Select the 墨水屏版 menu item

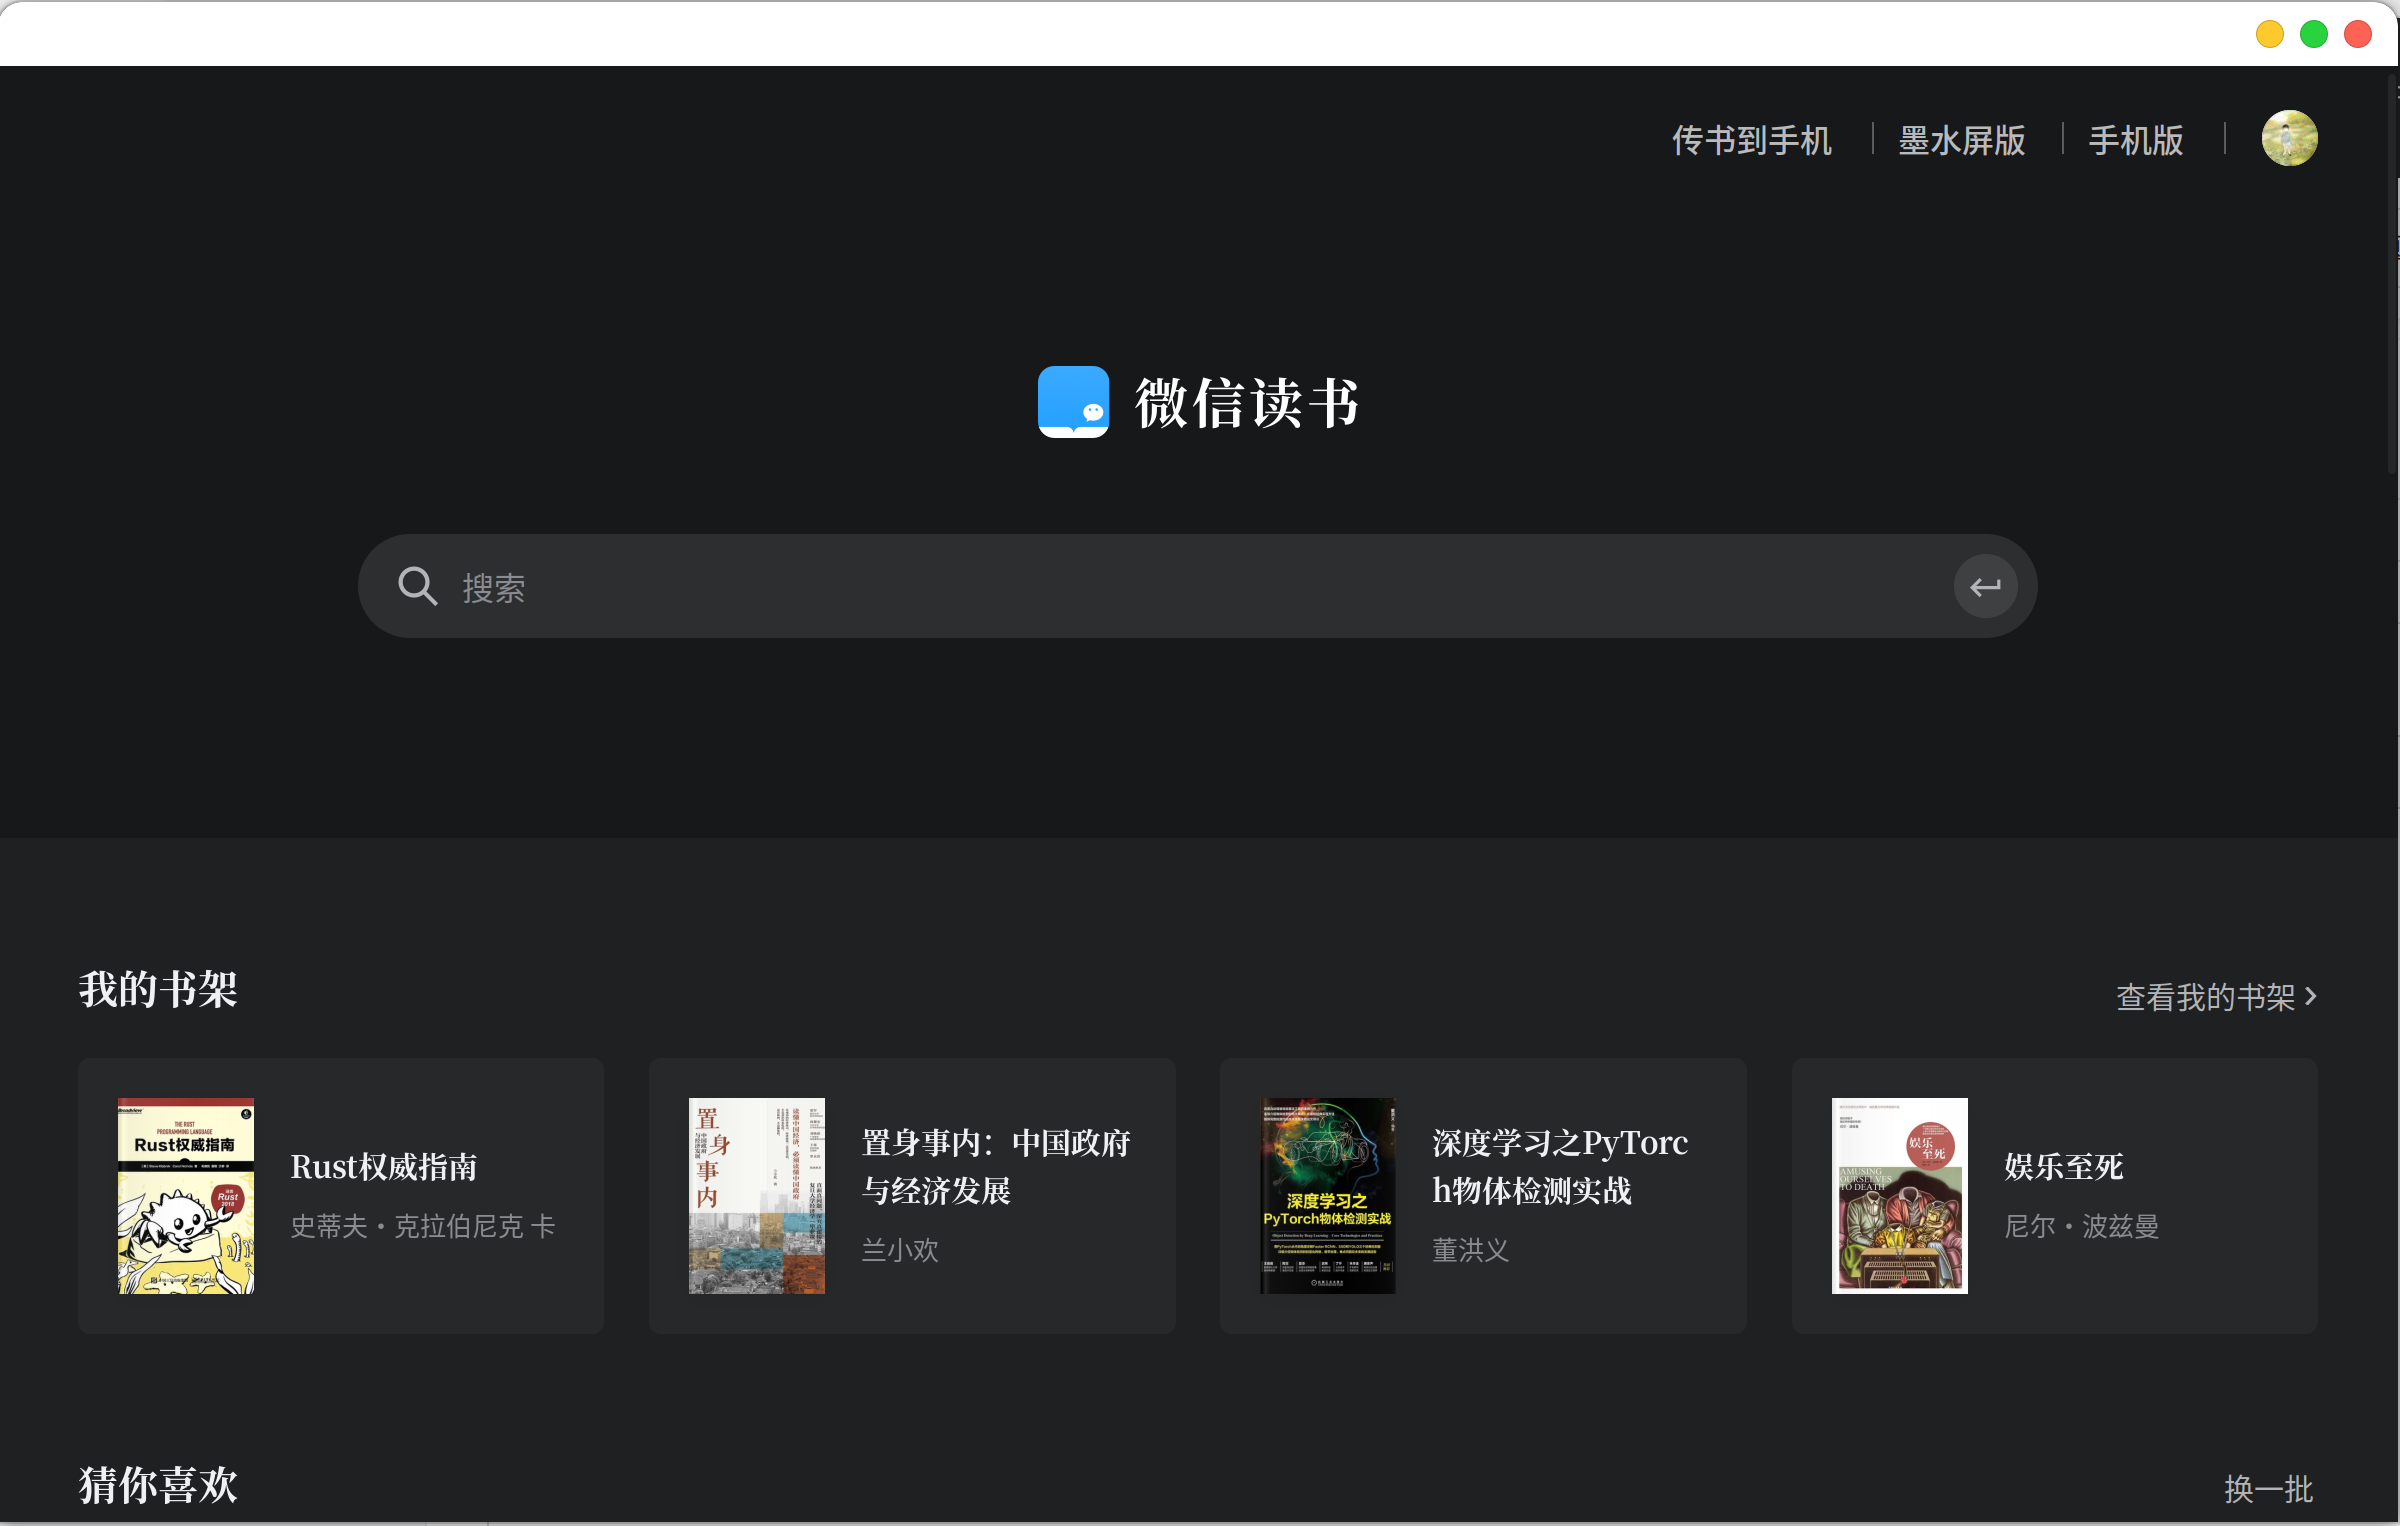(x=1961, y=140)
